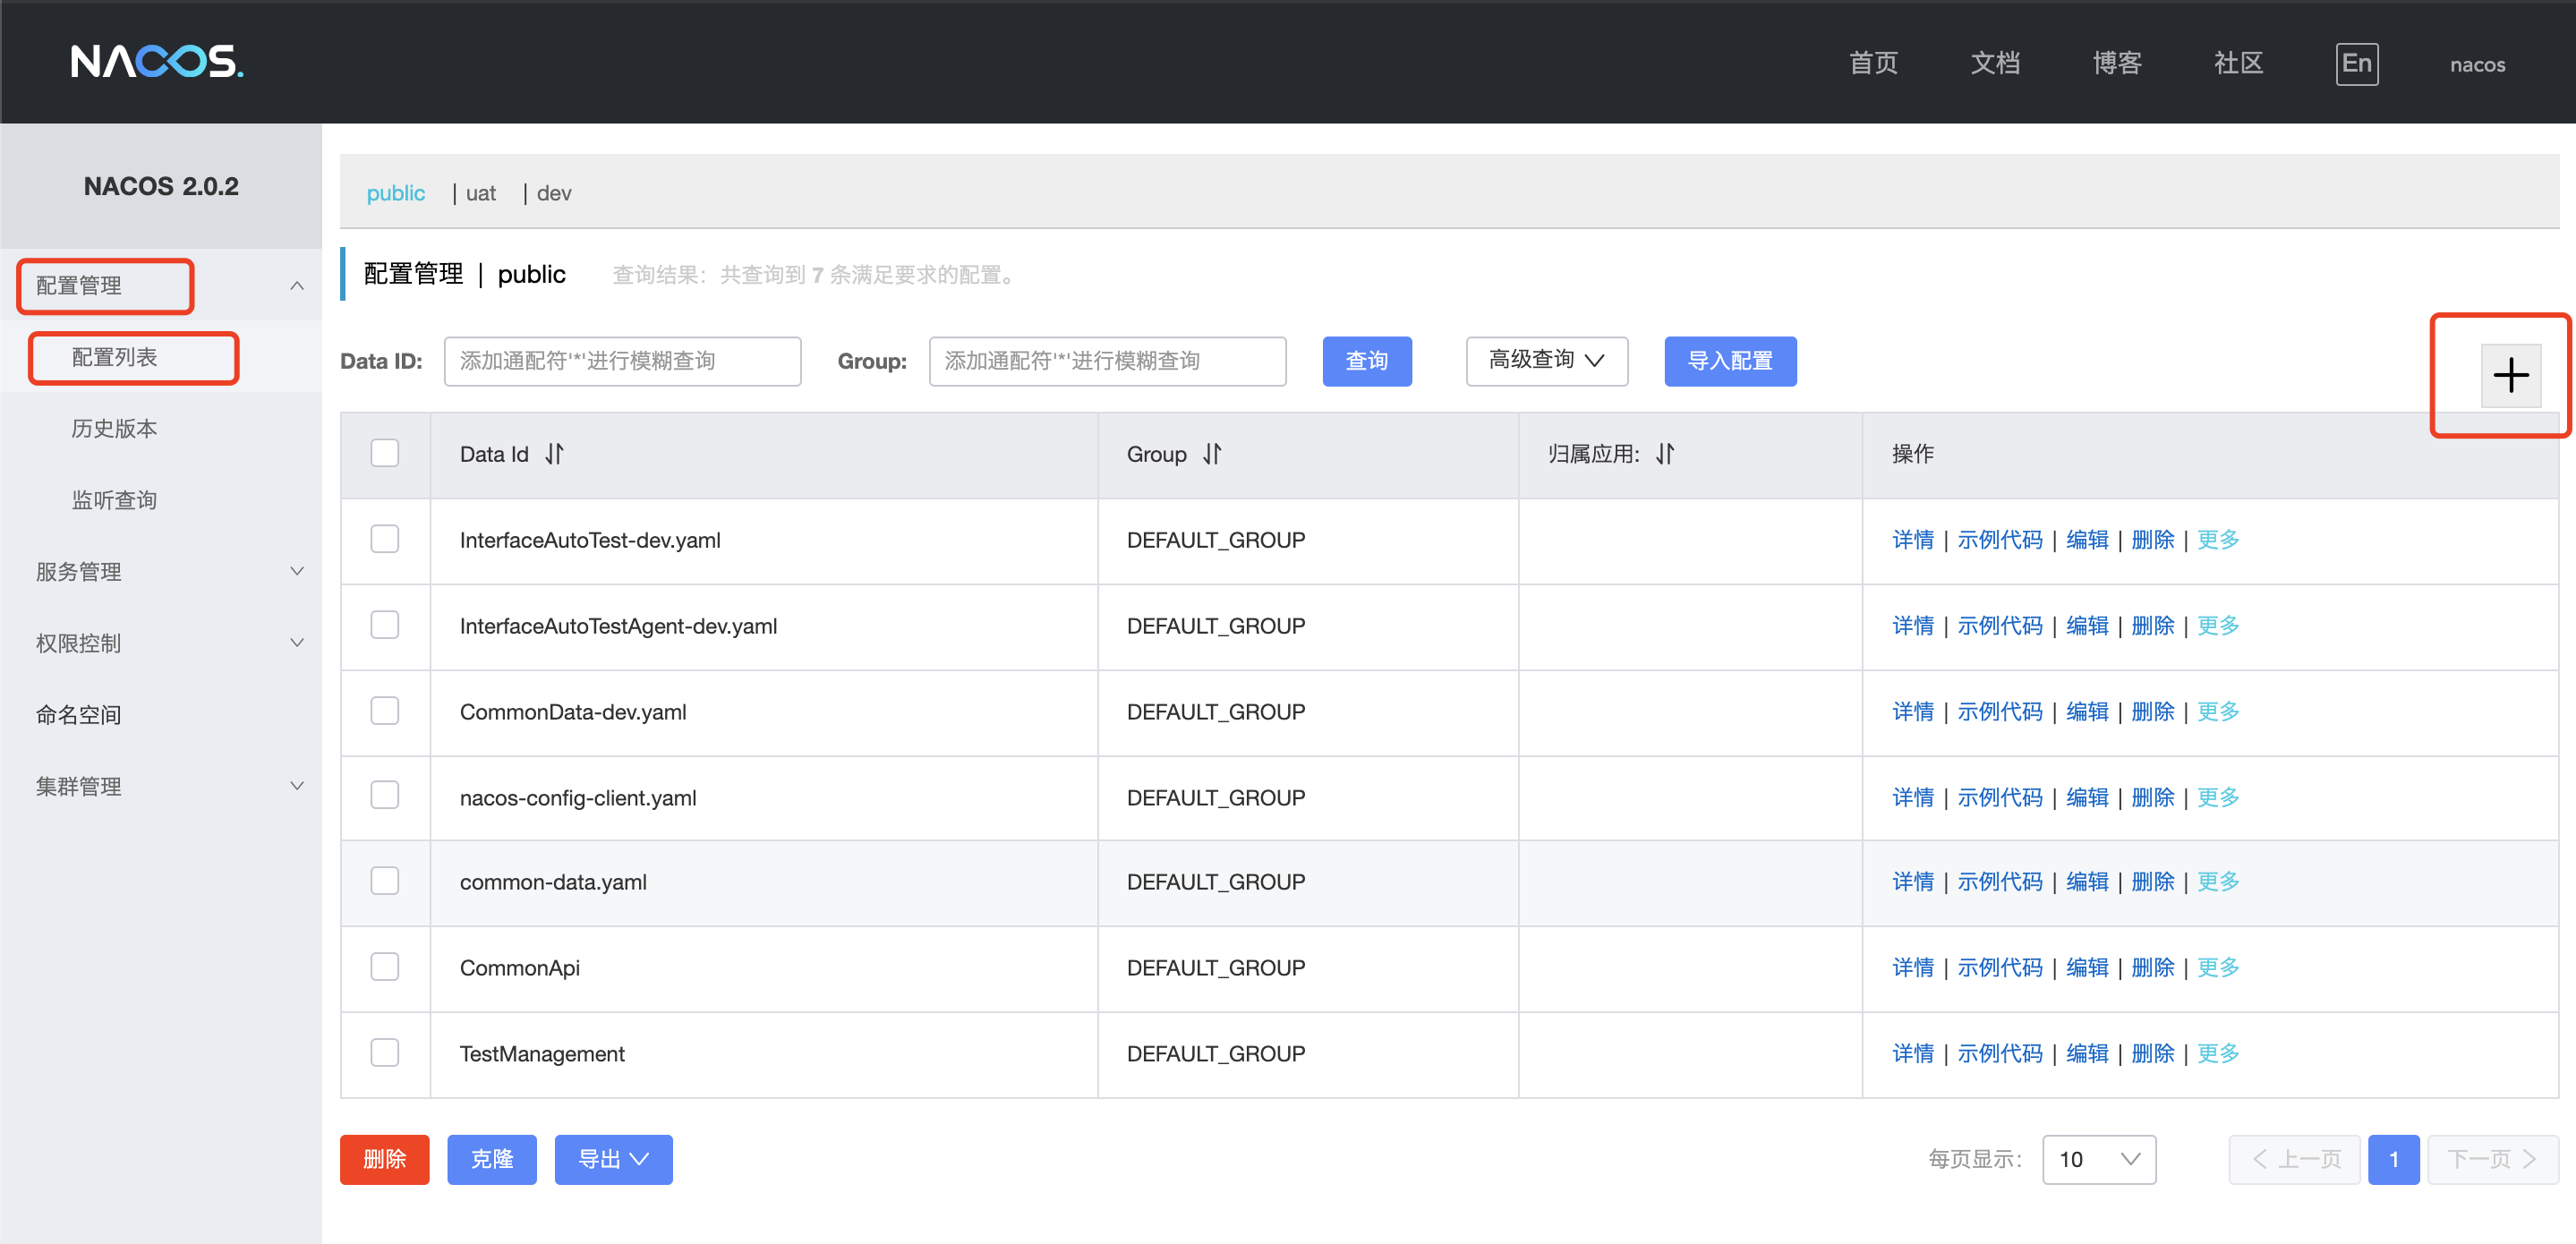This screenshot has height=1244, width=2576.
Task: Click the NACOS logo
Action: pos(157,62)
